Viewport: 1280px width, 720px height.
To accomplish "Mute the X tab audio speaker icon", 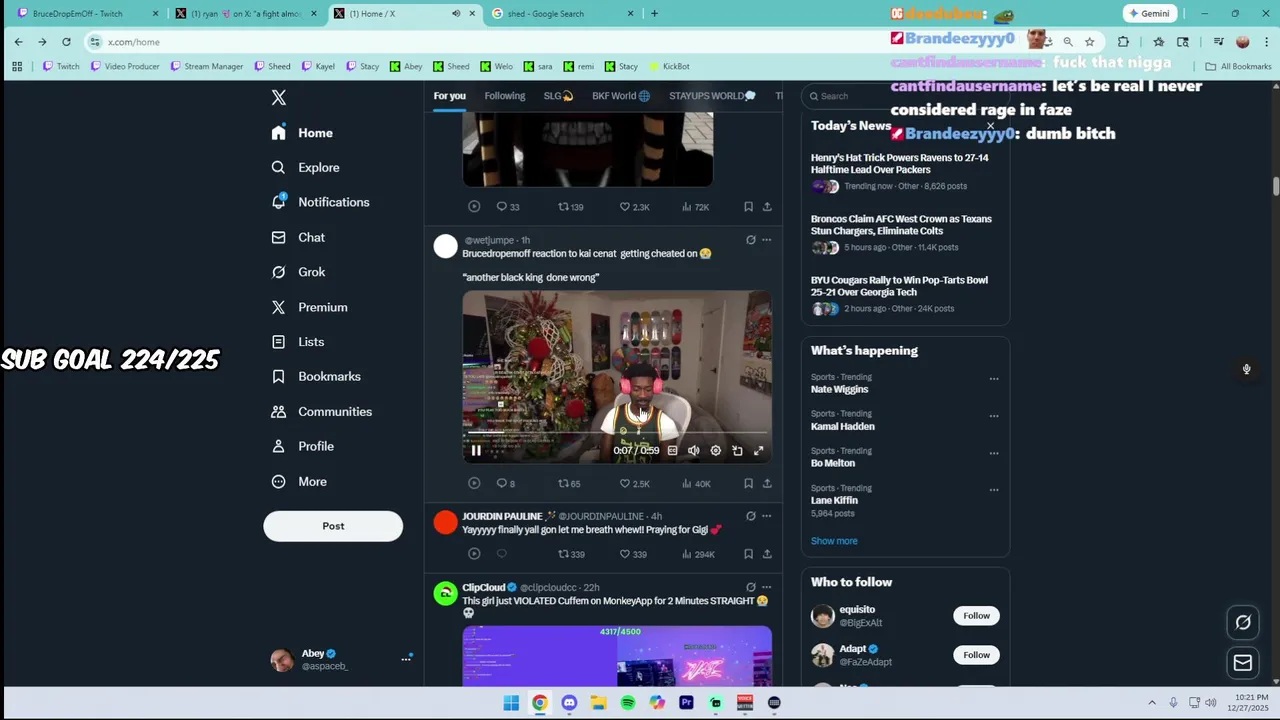I will click(456, 14).
